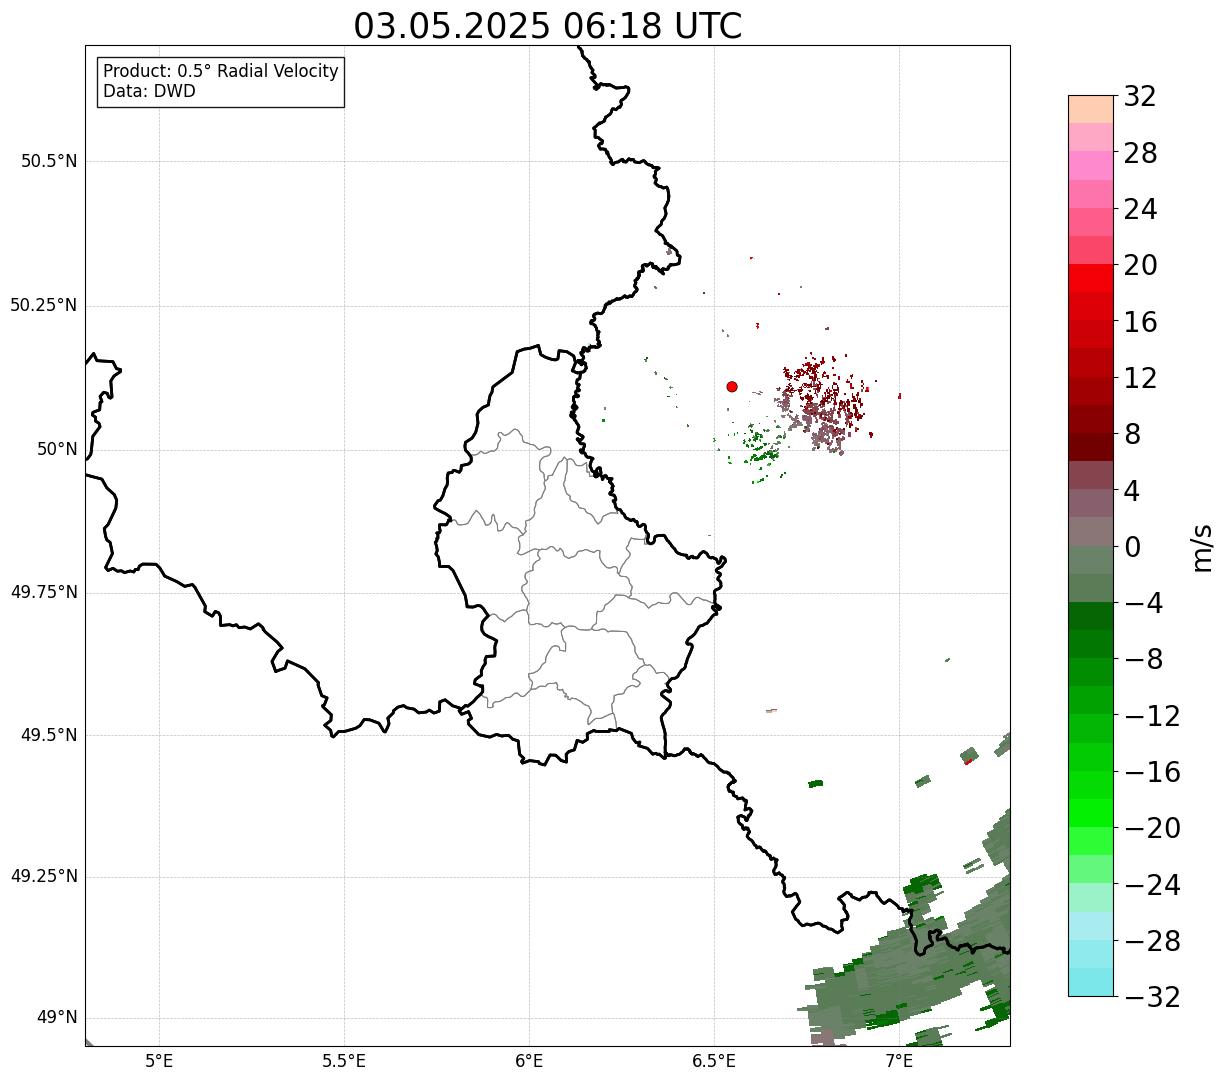Click the colorbar −16 tick label
Image resolution: width=1225 pixels, height=1081 pixels.
(1152, 772)
